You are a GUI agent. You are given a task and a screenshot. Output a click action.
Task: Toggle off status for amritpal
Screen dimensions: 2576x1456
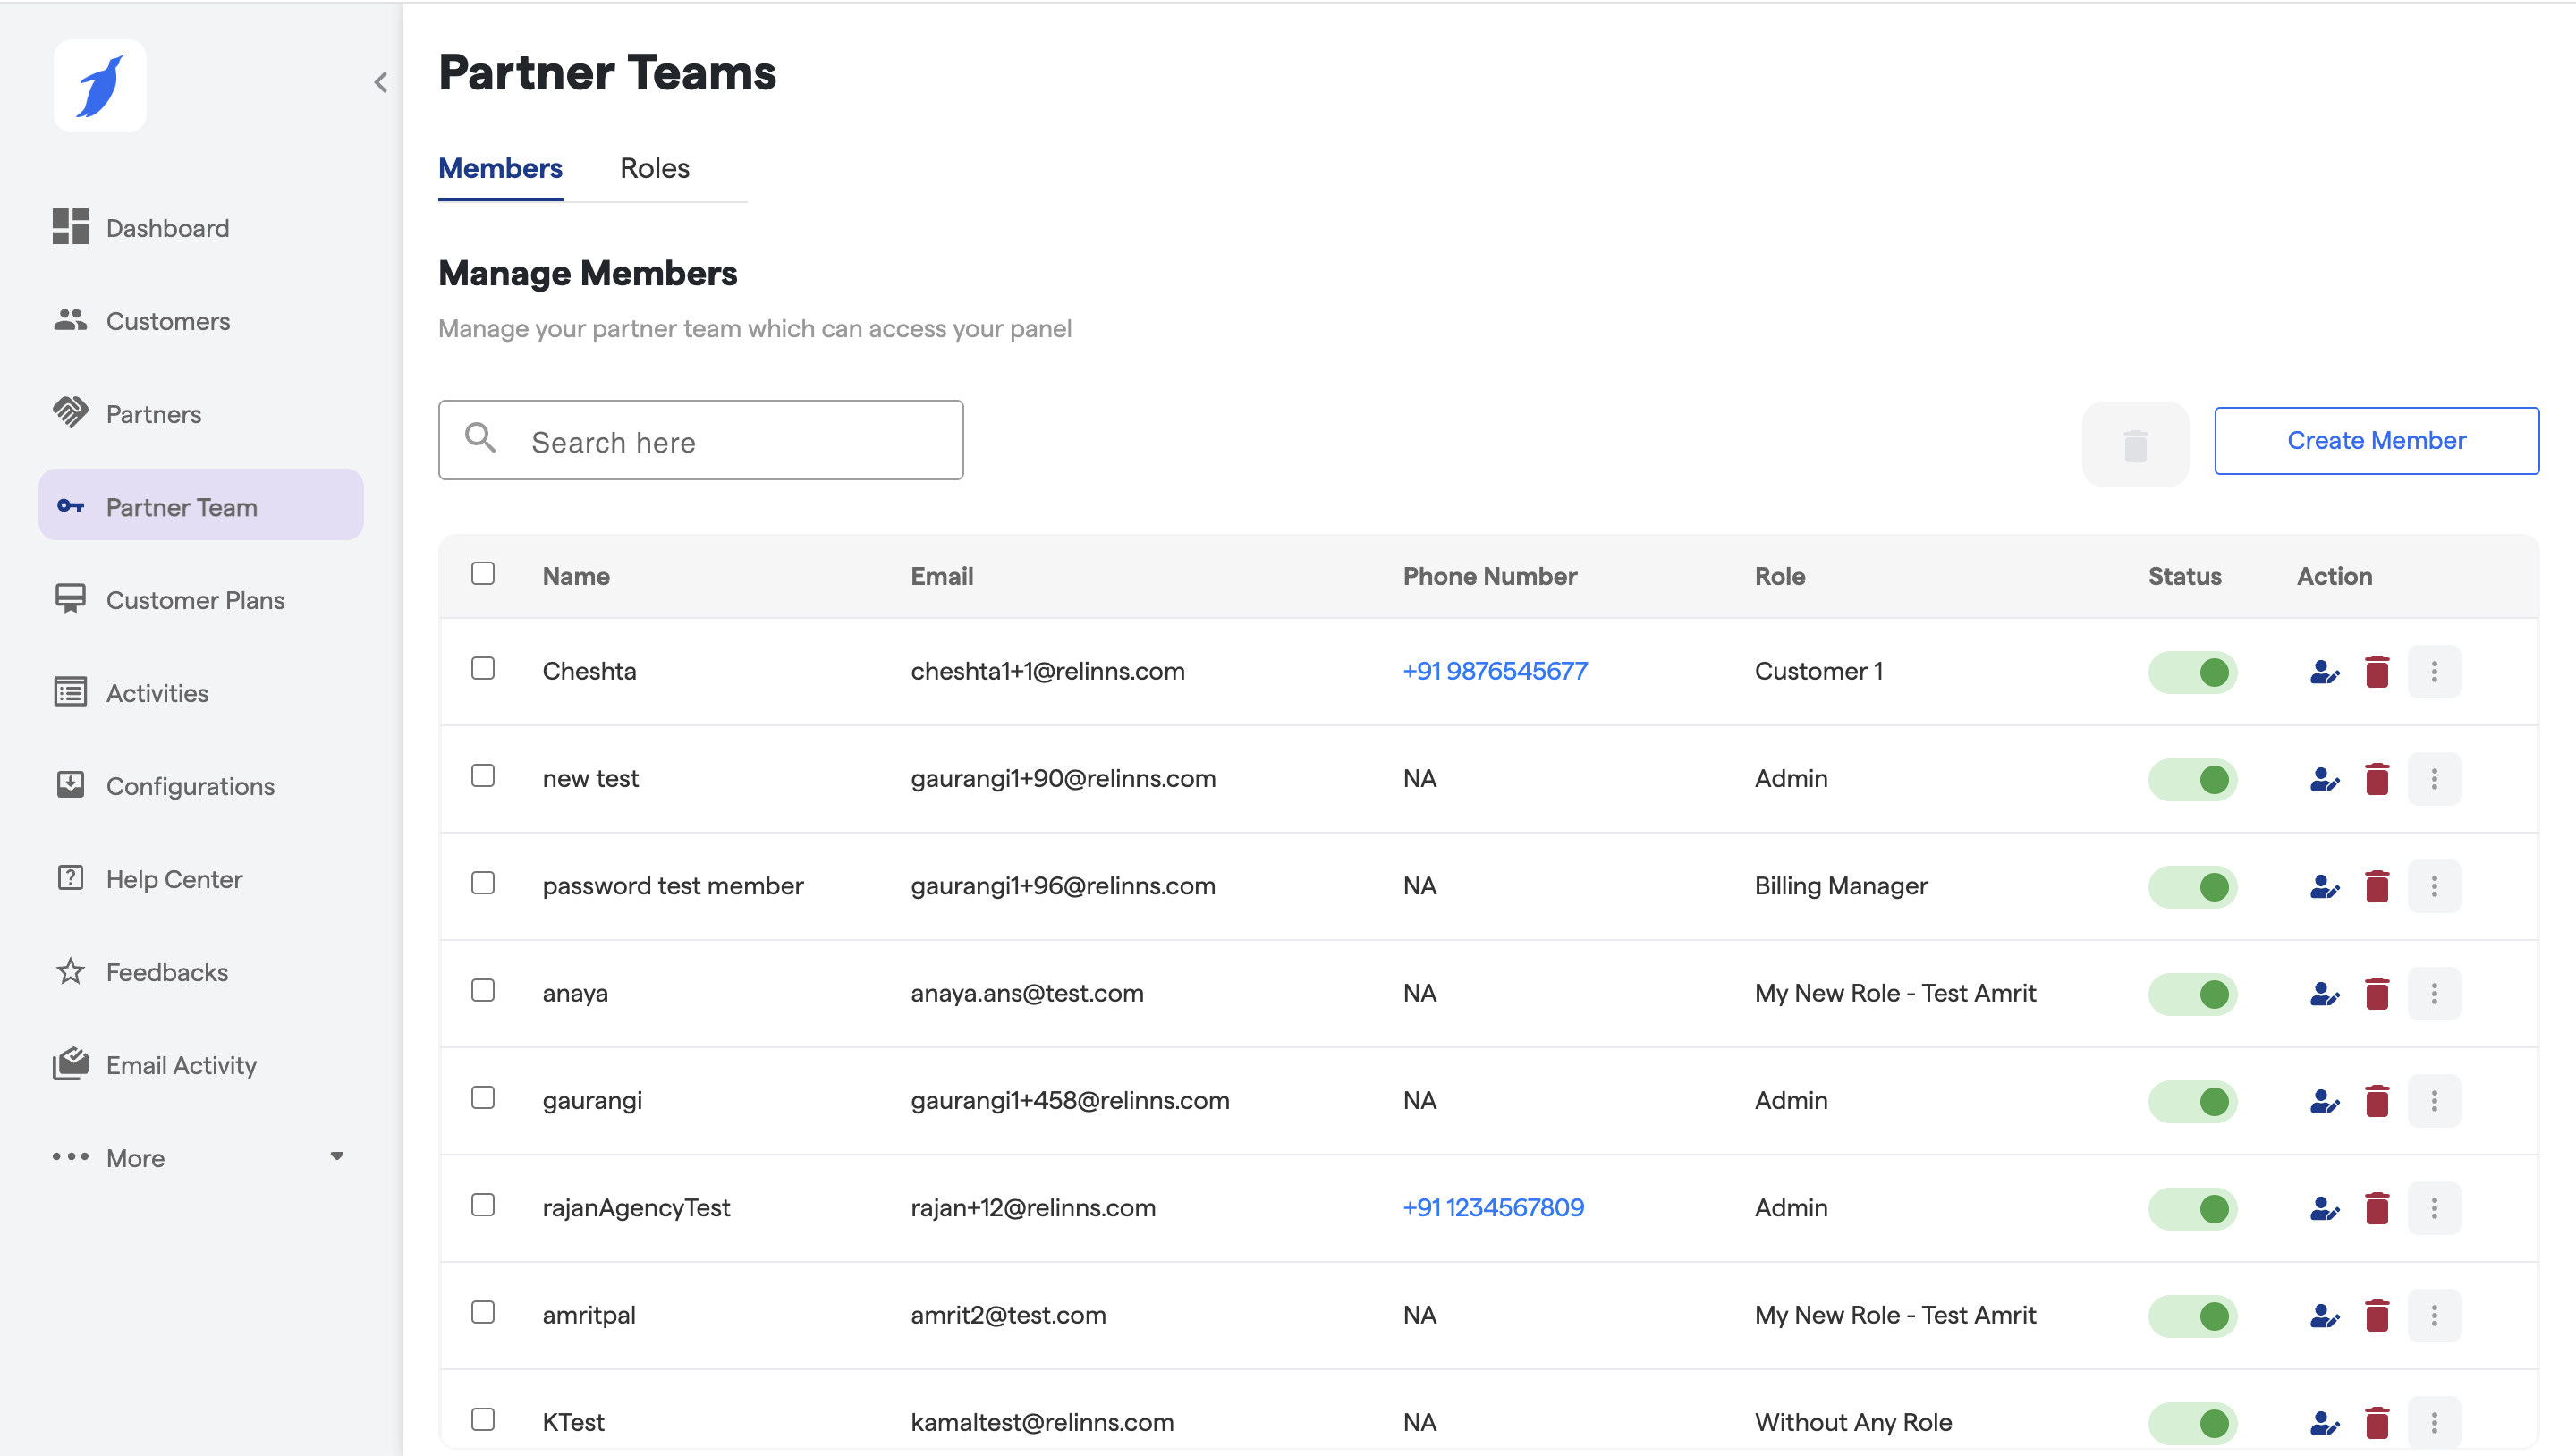2192,1316
